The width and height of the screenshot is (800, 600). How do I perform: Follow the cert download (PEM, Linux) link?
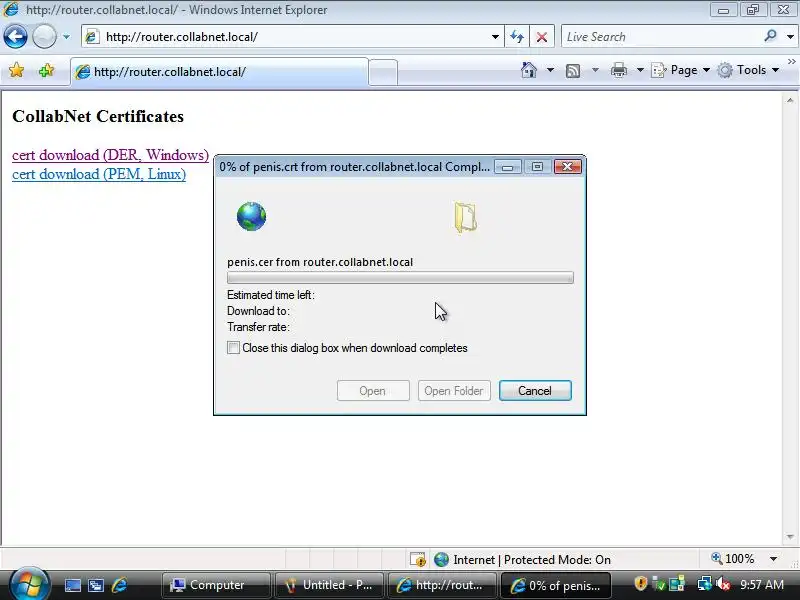pyautogui.click(x=99, y=174)
